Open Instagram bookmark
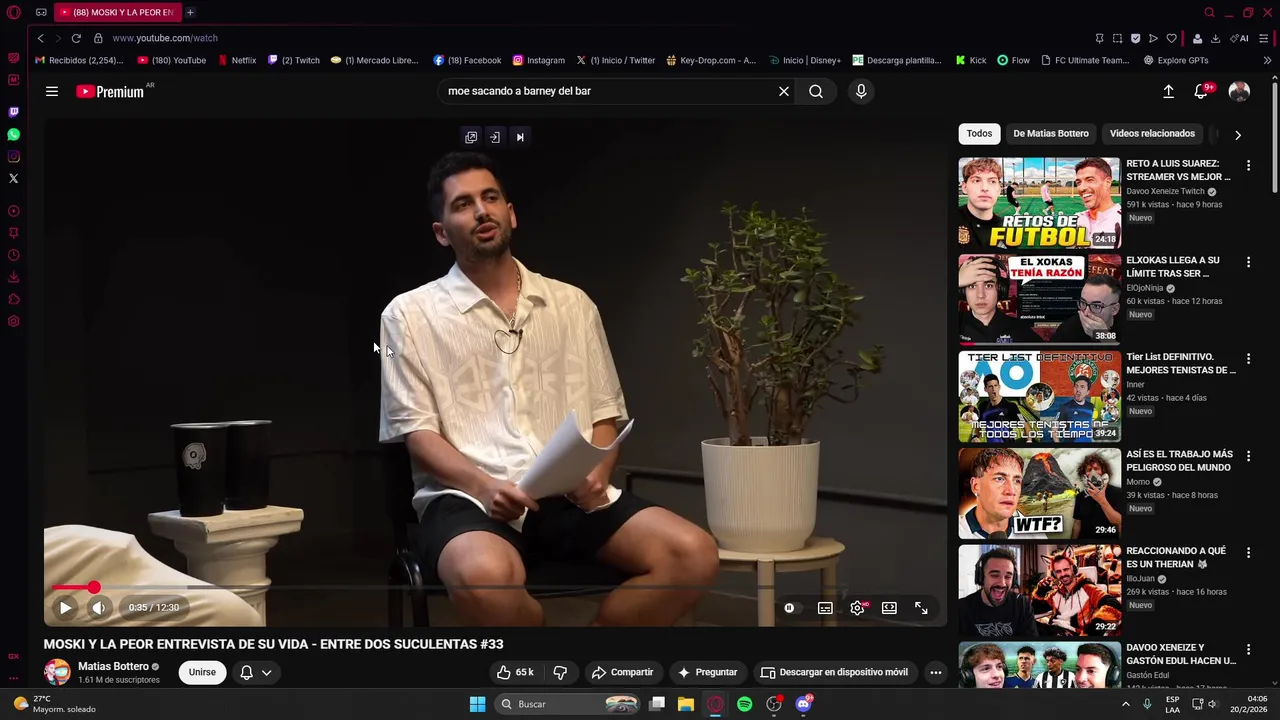 tap(538, 60)
